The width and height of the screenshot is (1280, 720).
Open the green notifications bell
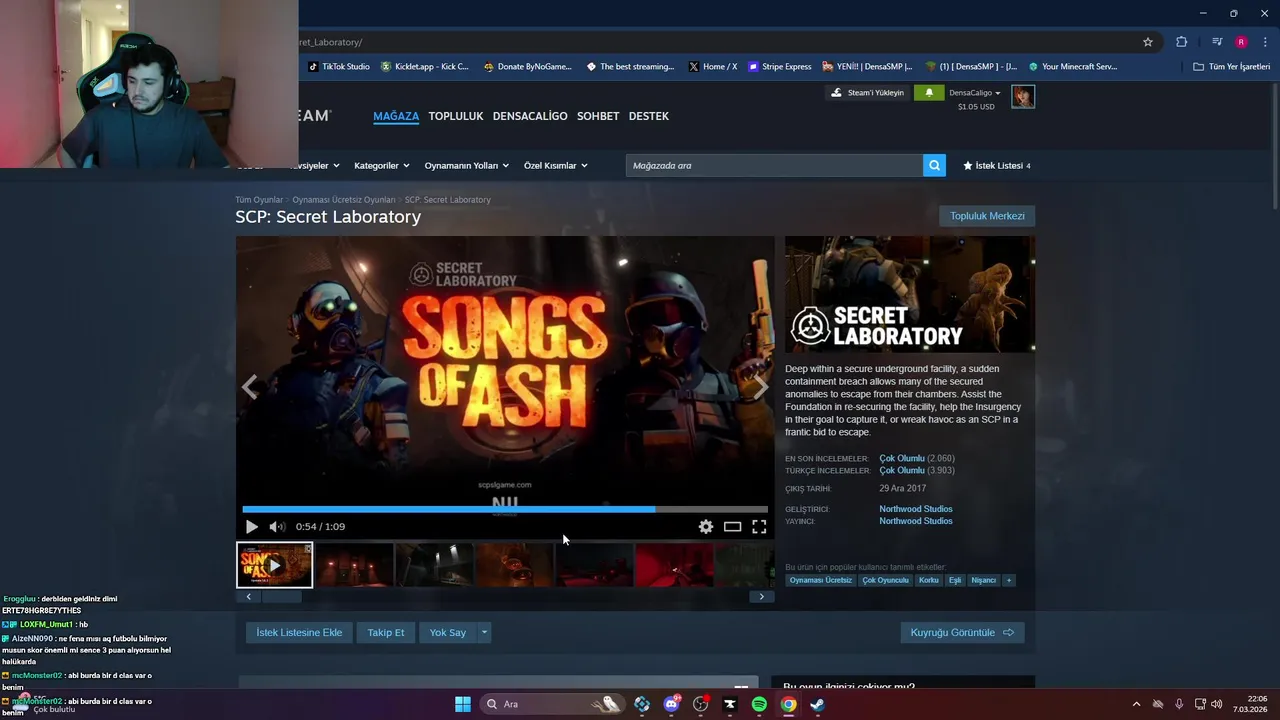coord(929,93)
